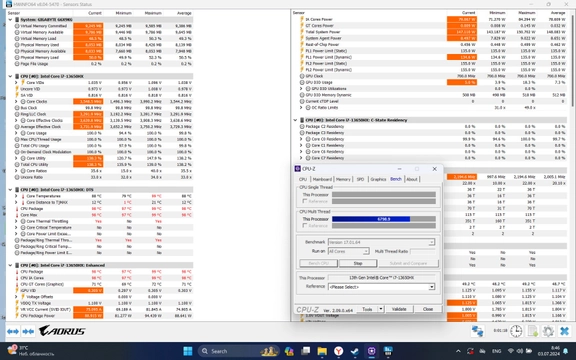Expand the OC Ratio Limits row
The width and height of the screenshot is (576, 360).
pos(301,108)
